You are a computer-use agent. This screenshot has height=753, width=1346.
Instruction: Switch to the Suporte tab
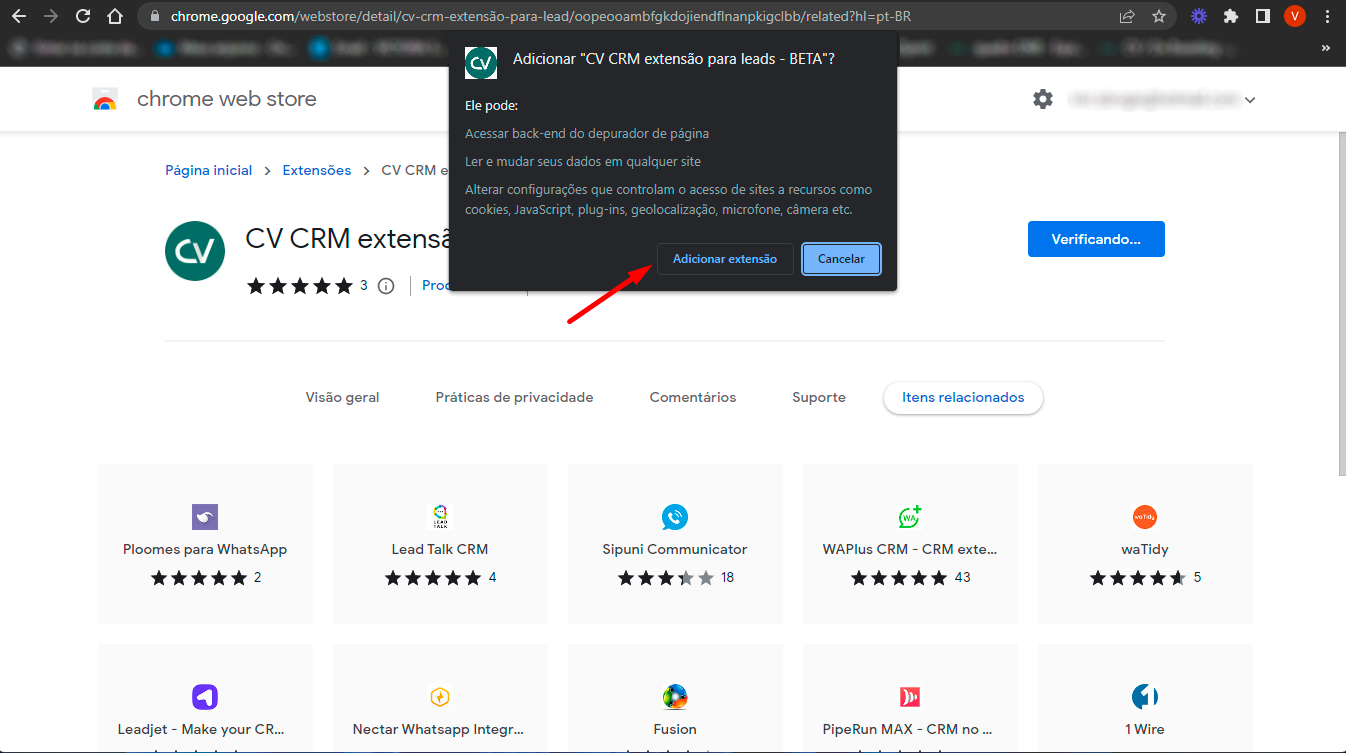tap(819, 397)
